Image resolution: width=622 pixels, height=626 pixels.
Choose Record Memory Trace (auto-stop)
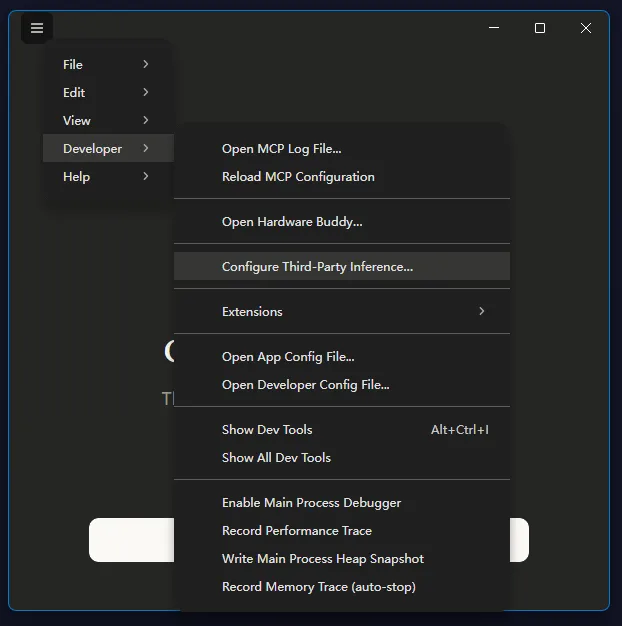(342, 586)
